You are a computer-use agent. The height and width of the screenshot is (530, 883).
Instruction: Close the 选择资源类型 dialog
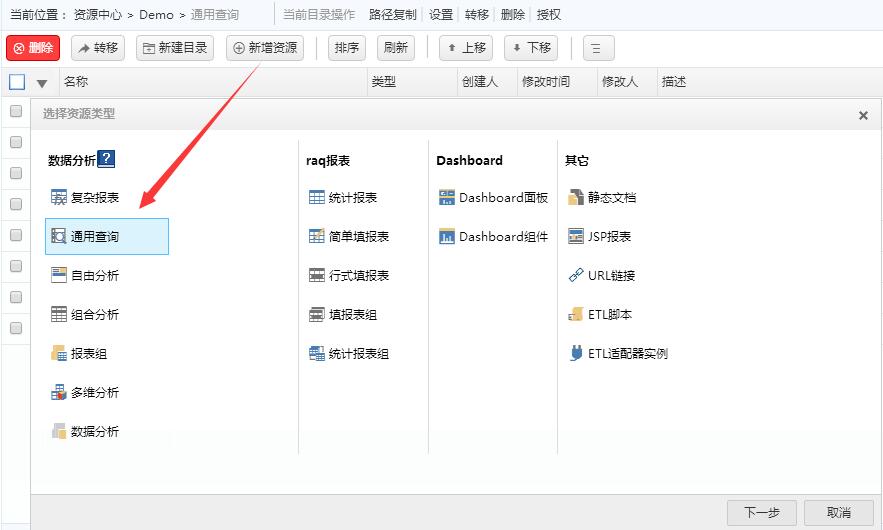pos(863,116)
